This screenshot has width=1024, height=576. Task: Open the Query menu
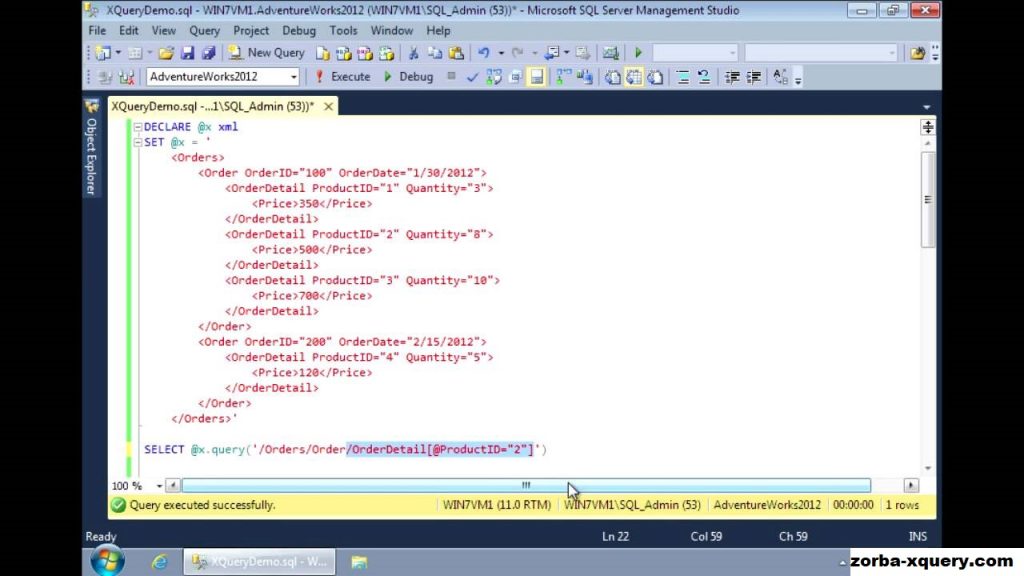click(x=204, y=31)
